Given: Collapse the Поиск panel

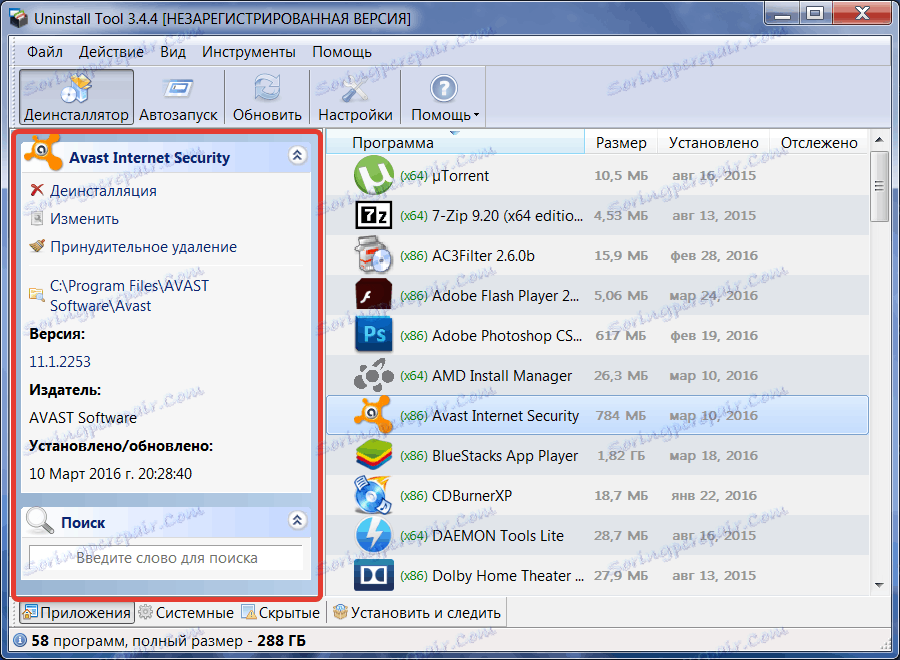Looking at the screenshot, I should click(297, 520).
